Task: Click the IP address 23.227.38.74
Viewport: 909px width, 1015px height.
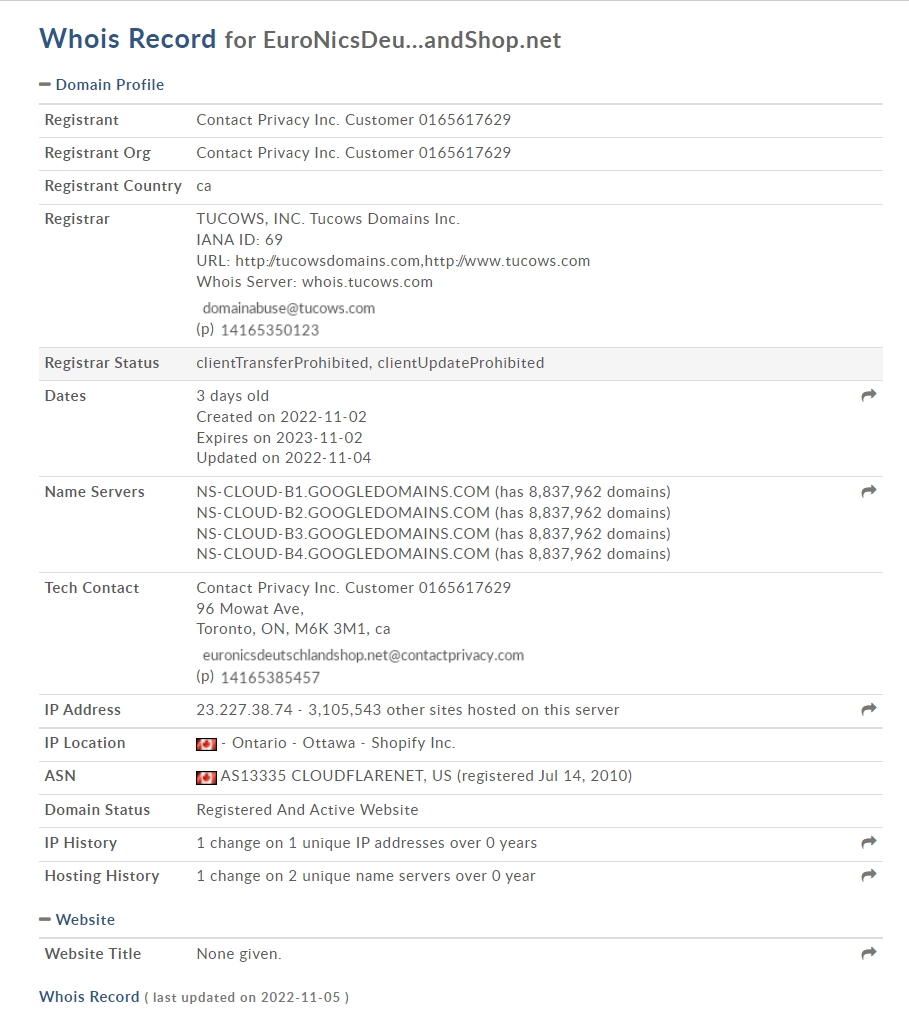Action: click(245, 710)
